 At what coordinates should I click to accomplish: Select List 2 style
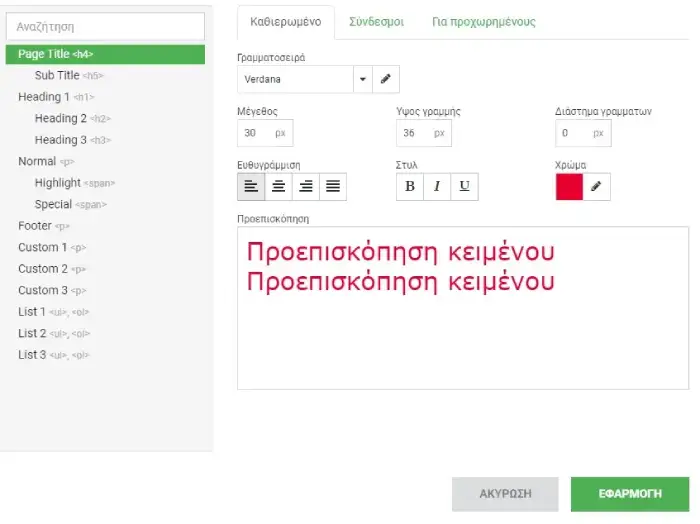click(54, 333)
